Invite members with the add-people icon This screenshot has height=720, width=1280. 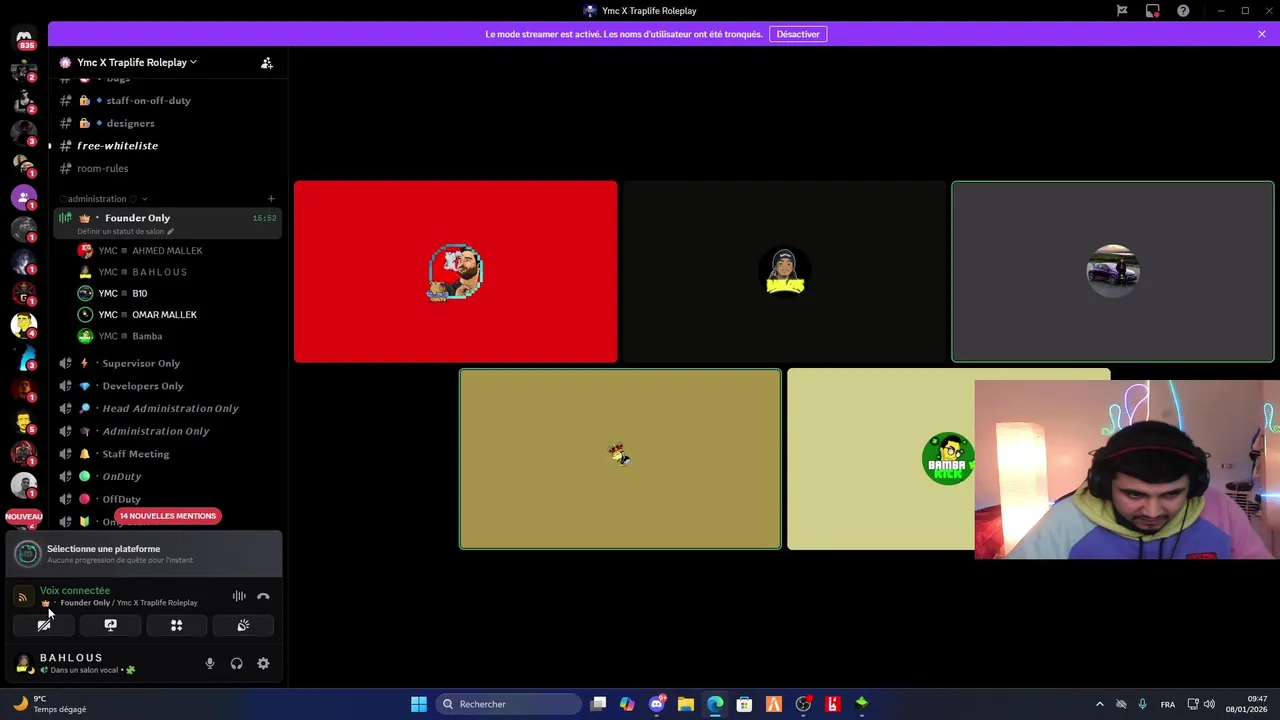pyautogui.click(x=267, y=62)
